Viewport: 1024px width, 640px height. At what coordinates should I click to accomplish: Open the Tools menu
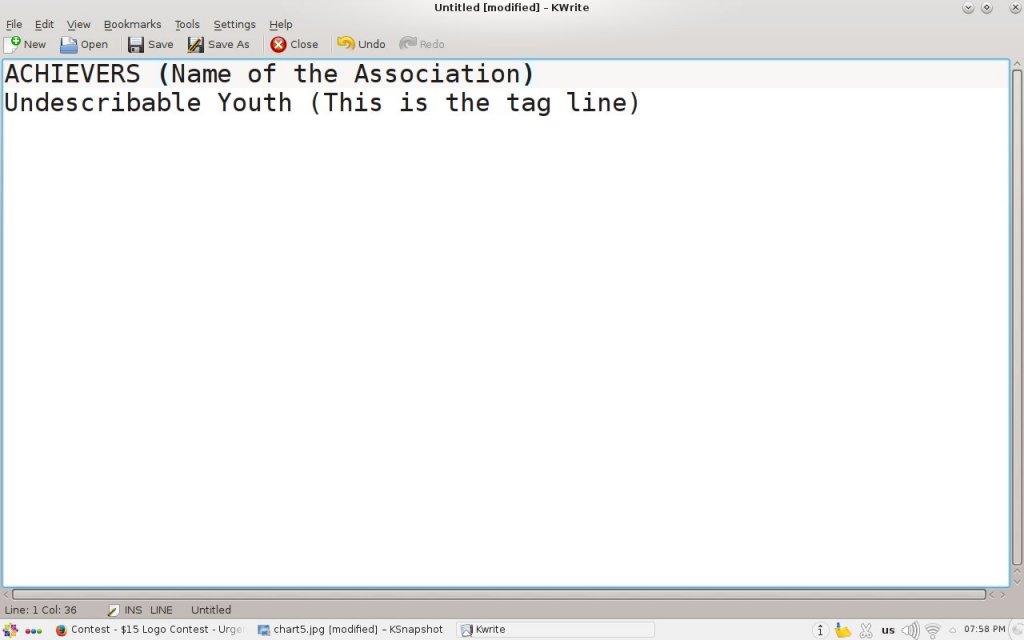point(187,24)
